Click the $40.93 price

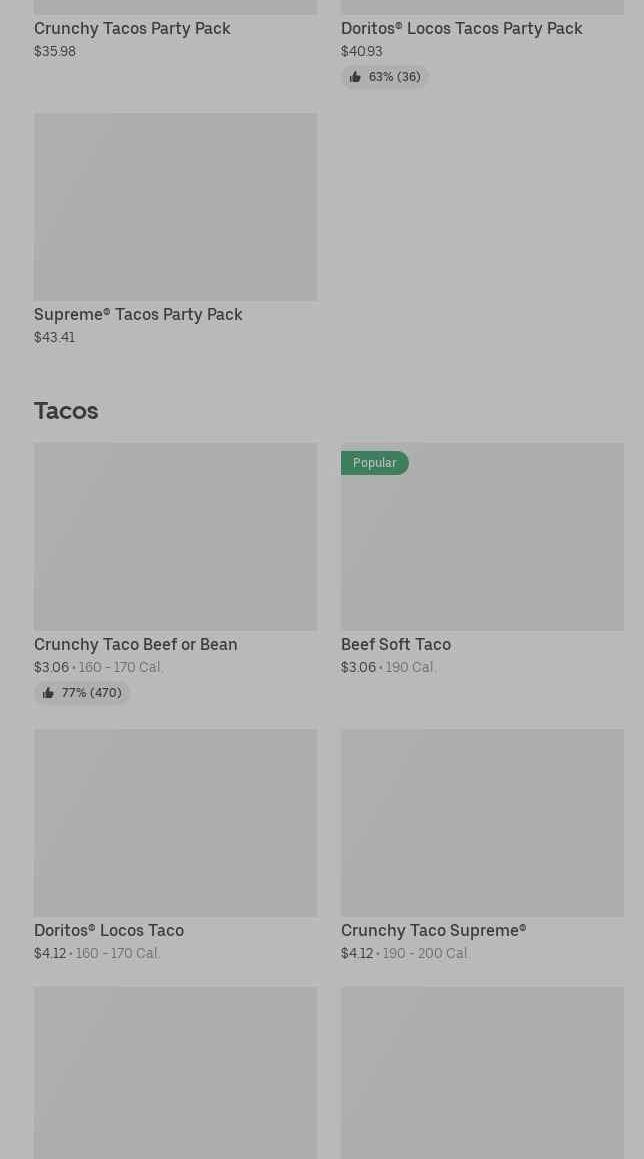click(361, 51)
